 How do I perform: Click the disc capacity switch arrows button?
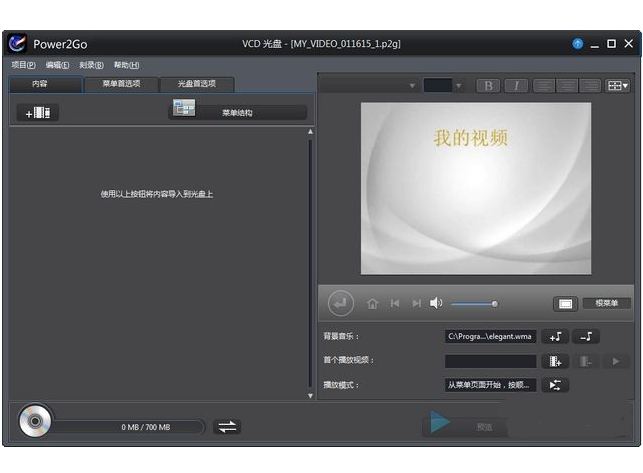[227, 427]
